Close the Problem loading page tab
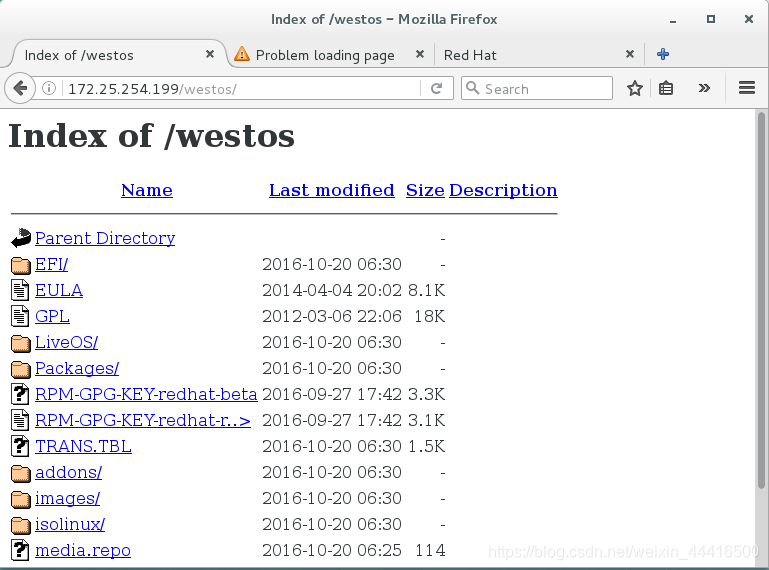 tap(420, 54)
